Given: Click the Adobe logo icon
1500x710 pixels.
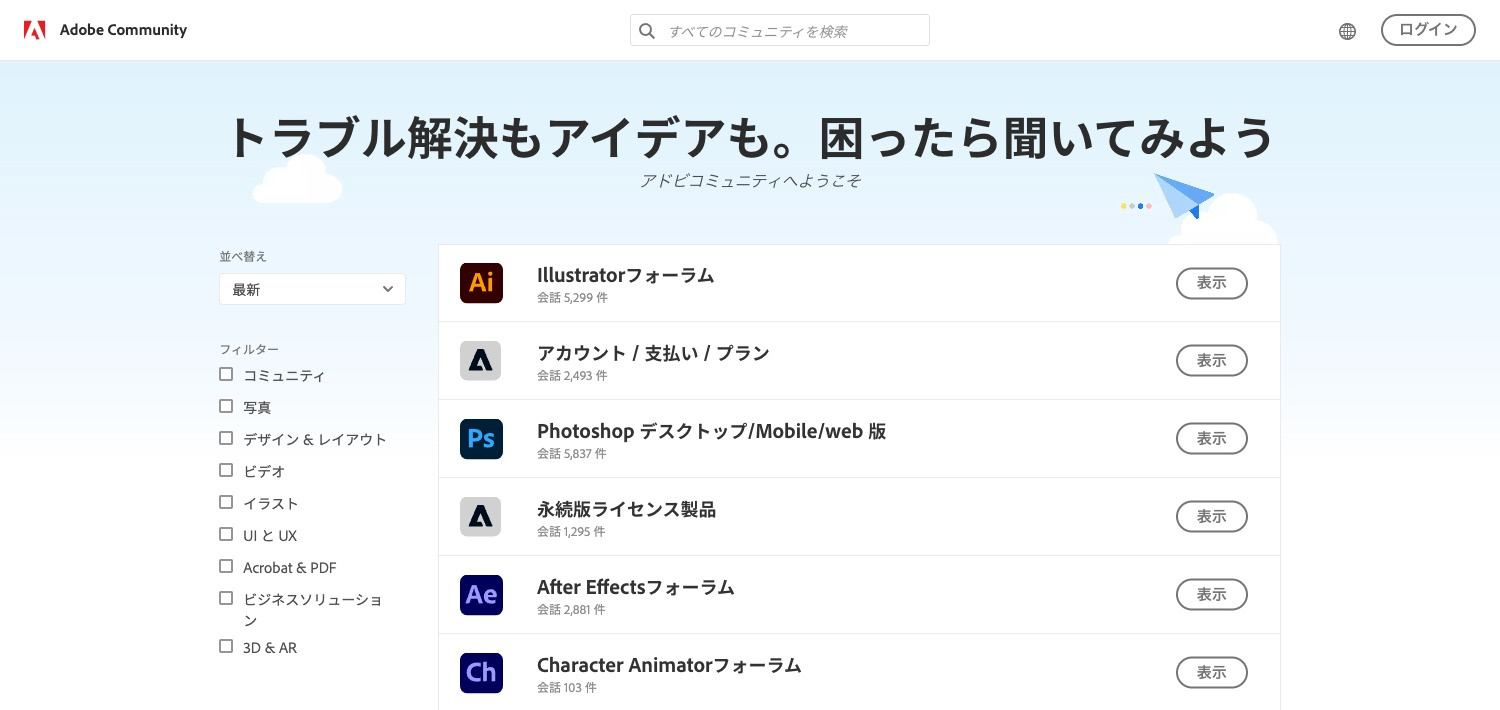Looking at the screenshot, I should coord(35,30).
